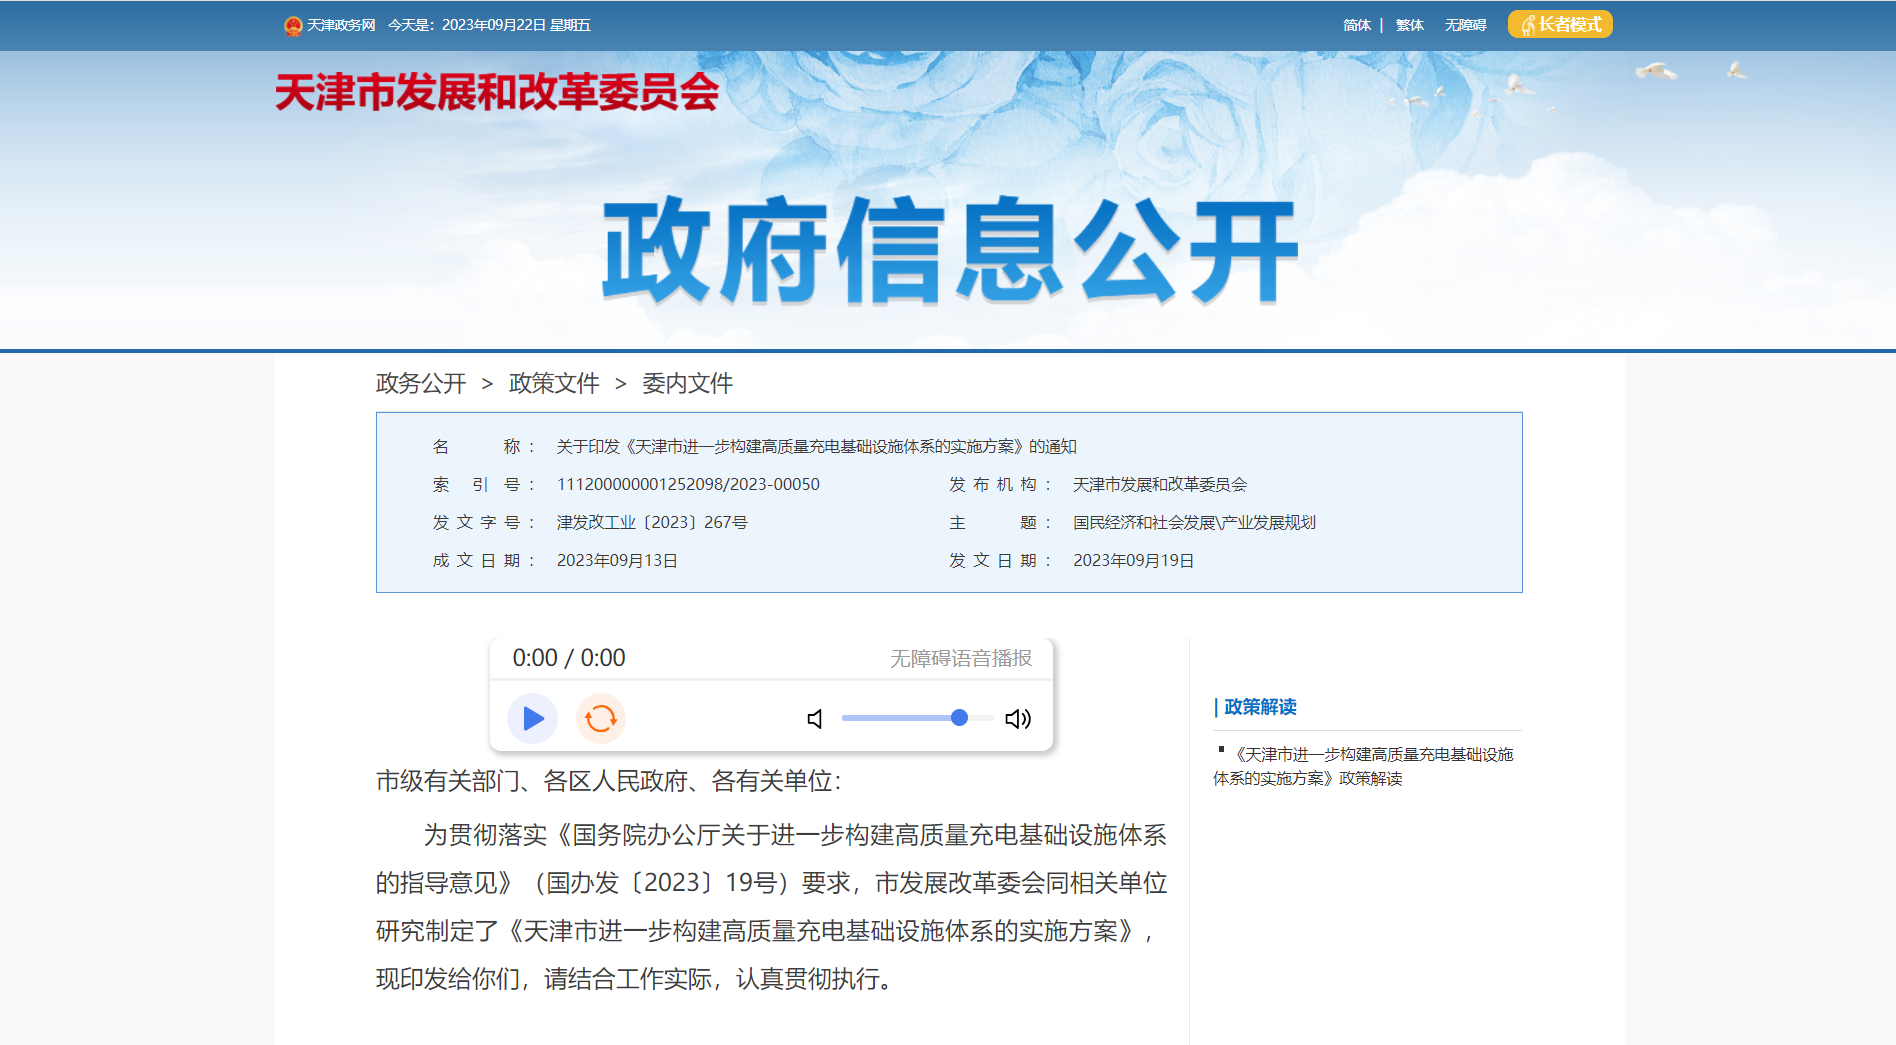Image resolution: width=1896 pixels, height=1045 pixels.
Task: Go to 政策文件 breadcrumb
Action: pyautogui.click(x=554, y=383)
